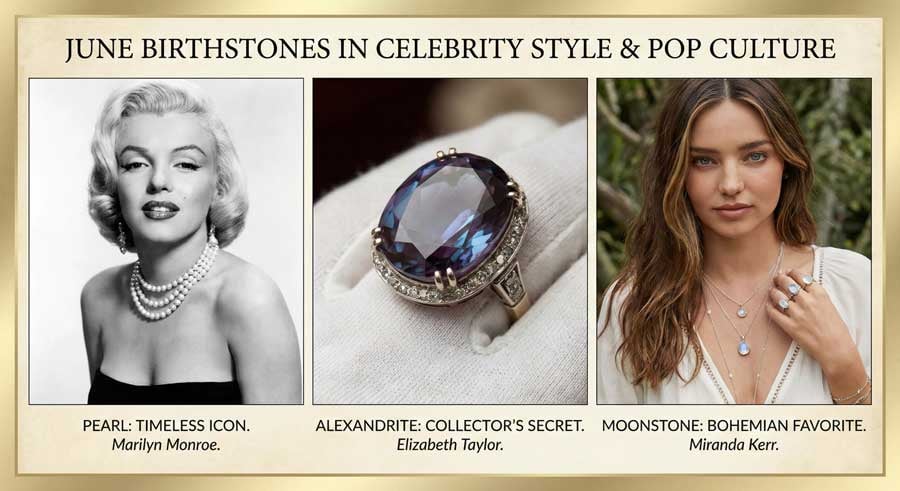Click the 'Pearl: Timeless Icon.' caption
The height and width of the screenshot is (491, 900).
[x=165, y=425]
